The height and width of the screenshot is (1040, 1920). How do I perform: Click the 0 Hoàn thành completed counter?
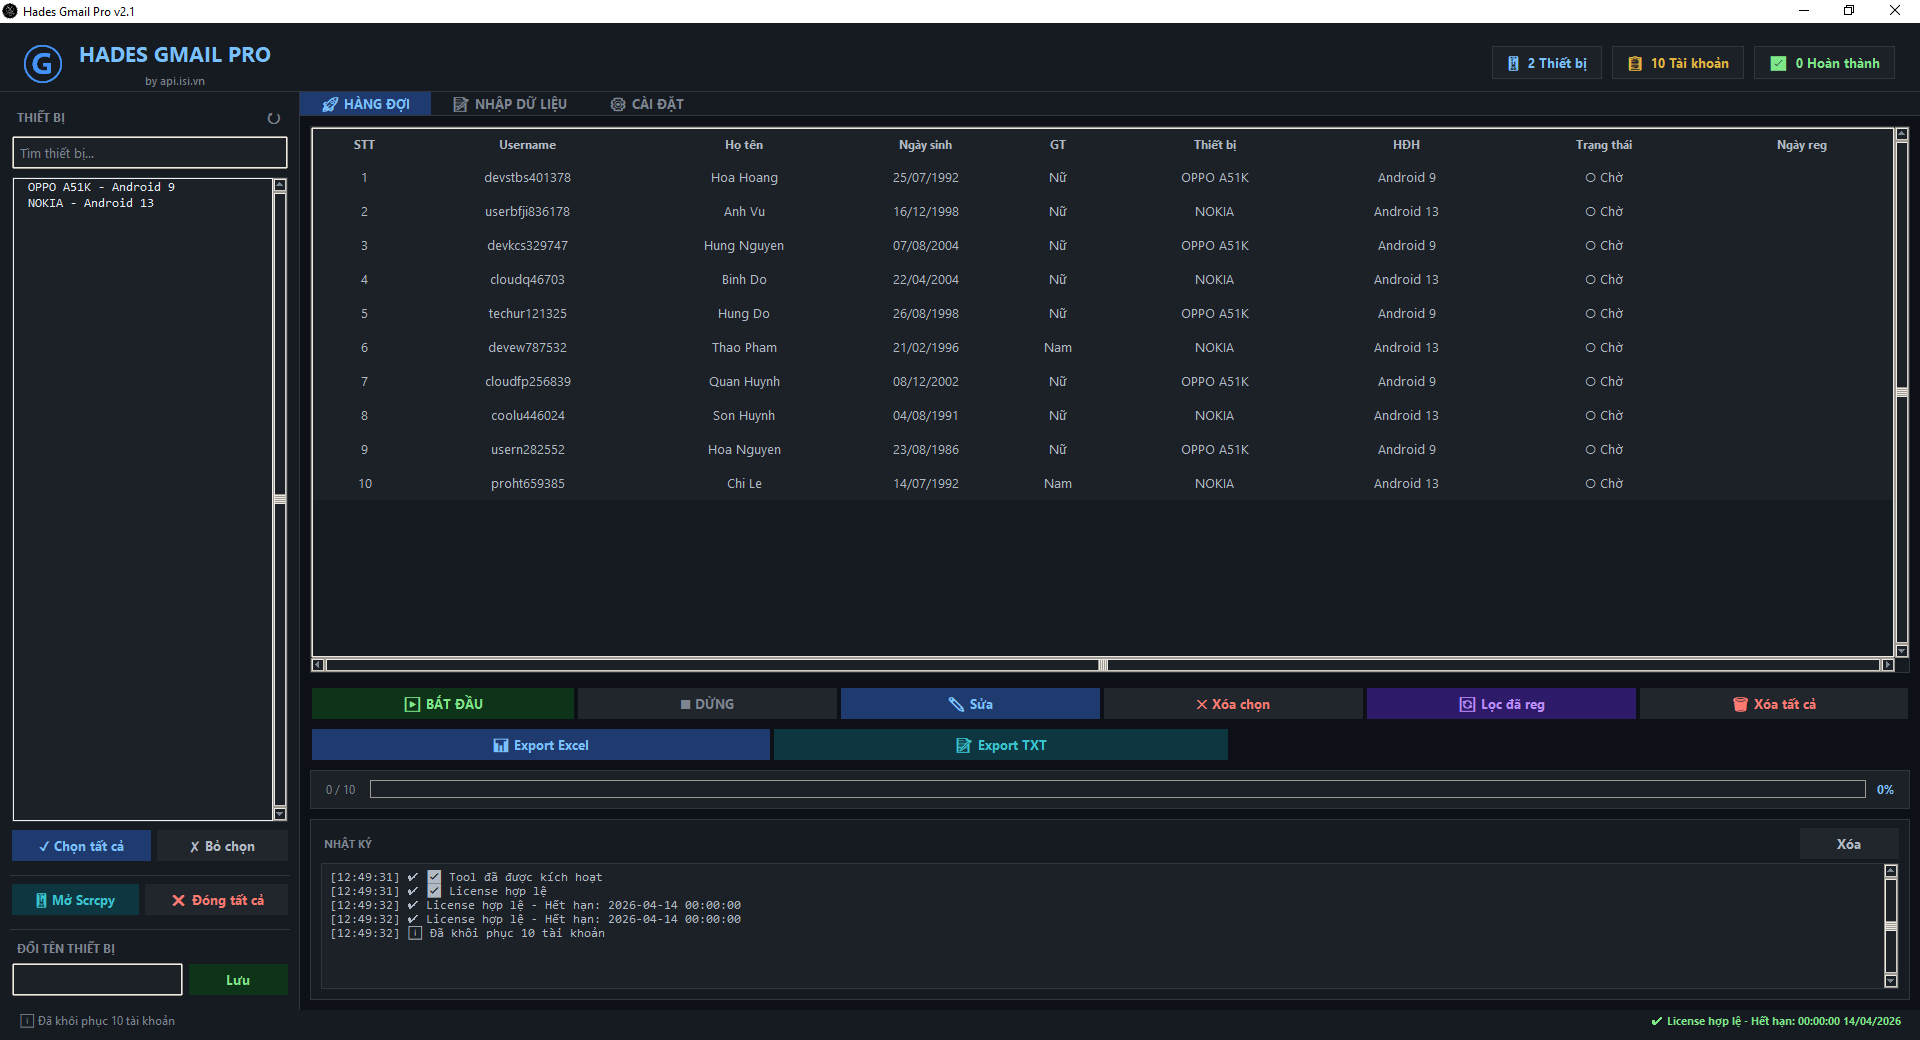1824,63
